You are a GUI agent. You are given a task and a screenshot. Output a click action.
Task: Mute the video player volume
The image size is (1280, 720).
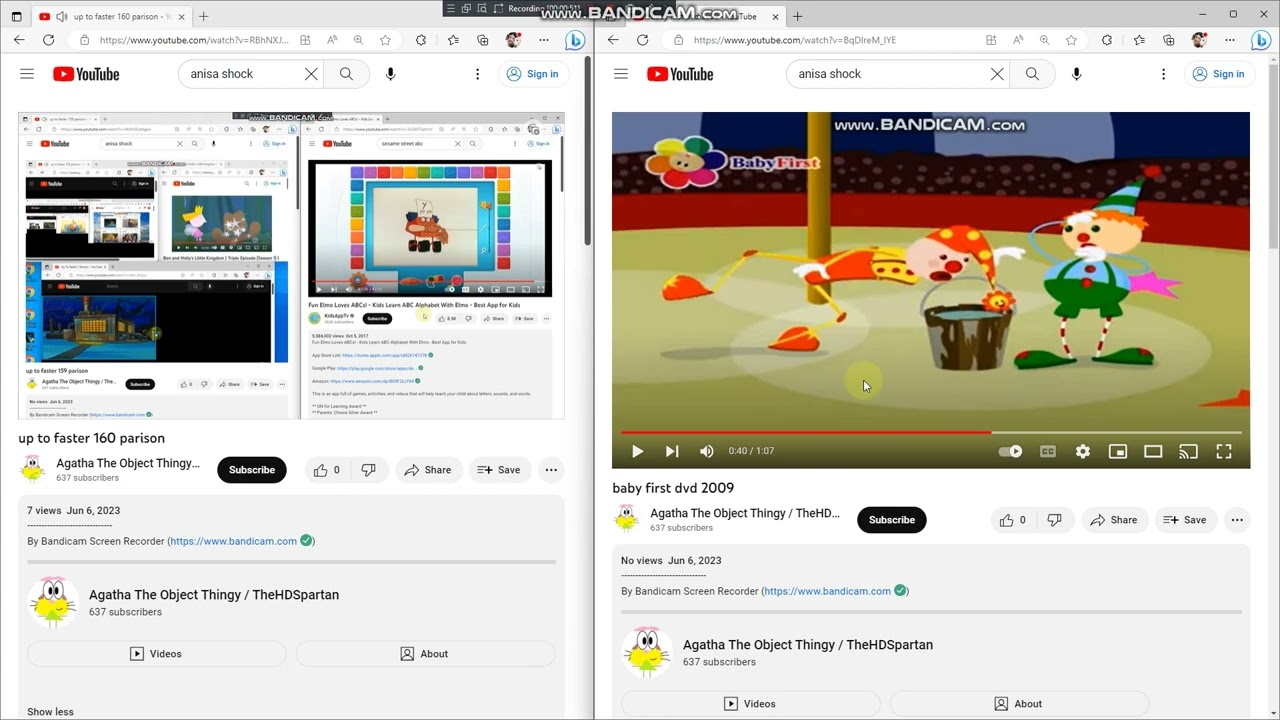tap(707, 451)
